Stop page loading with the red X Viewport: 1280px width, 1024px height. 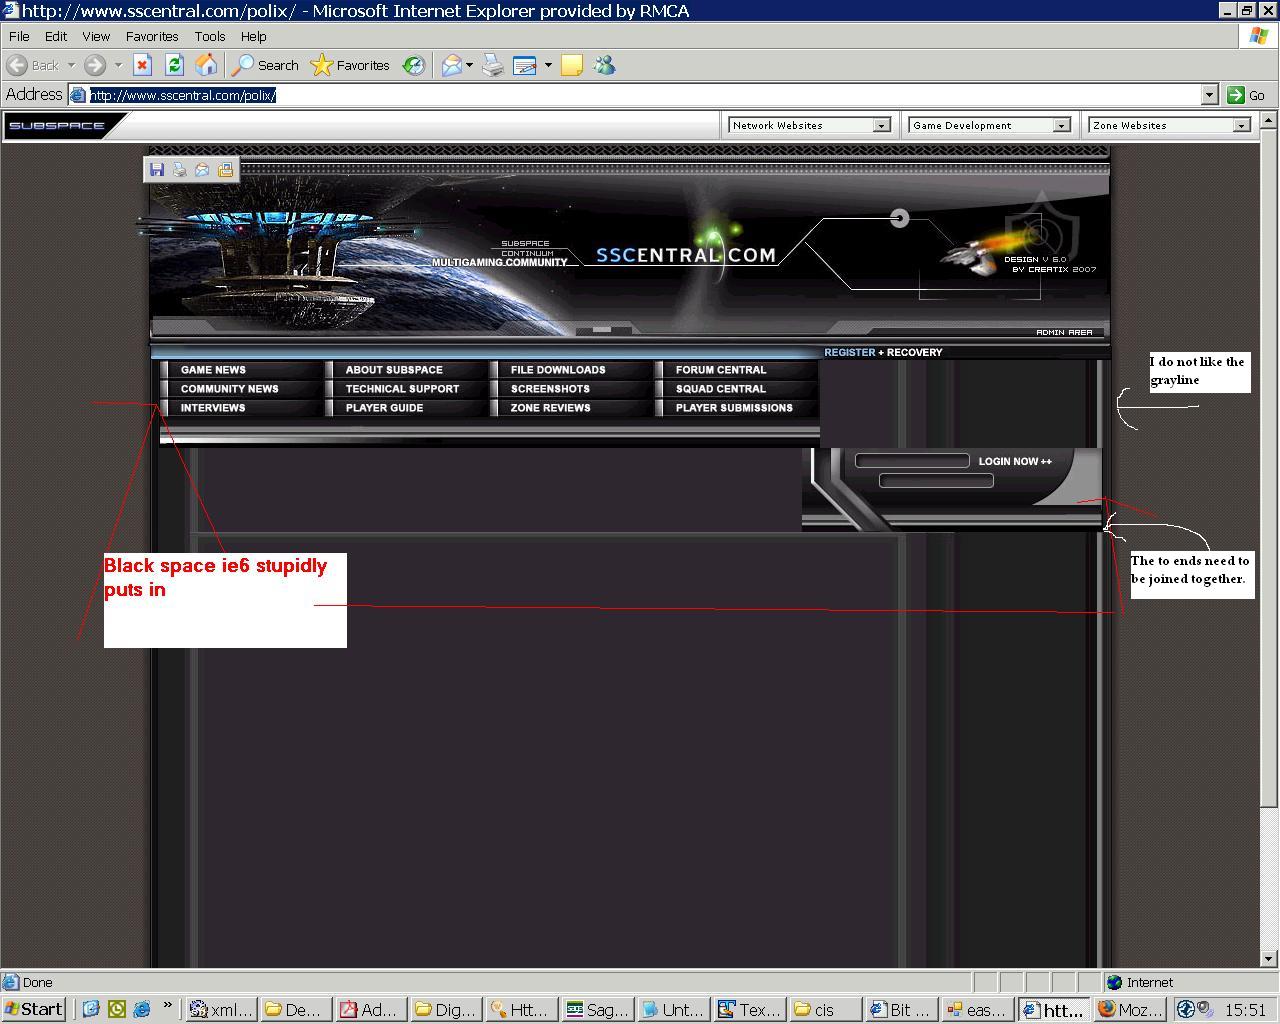[142, 65]
